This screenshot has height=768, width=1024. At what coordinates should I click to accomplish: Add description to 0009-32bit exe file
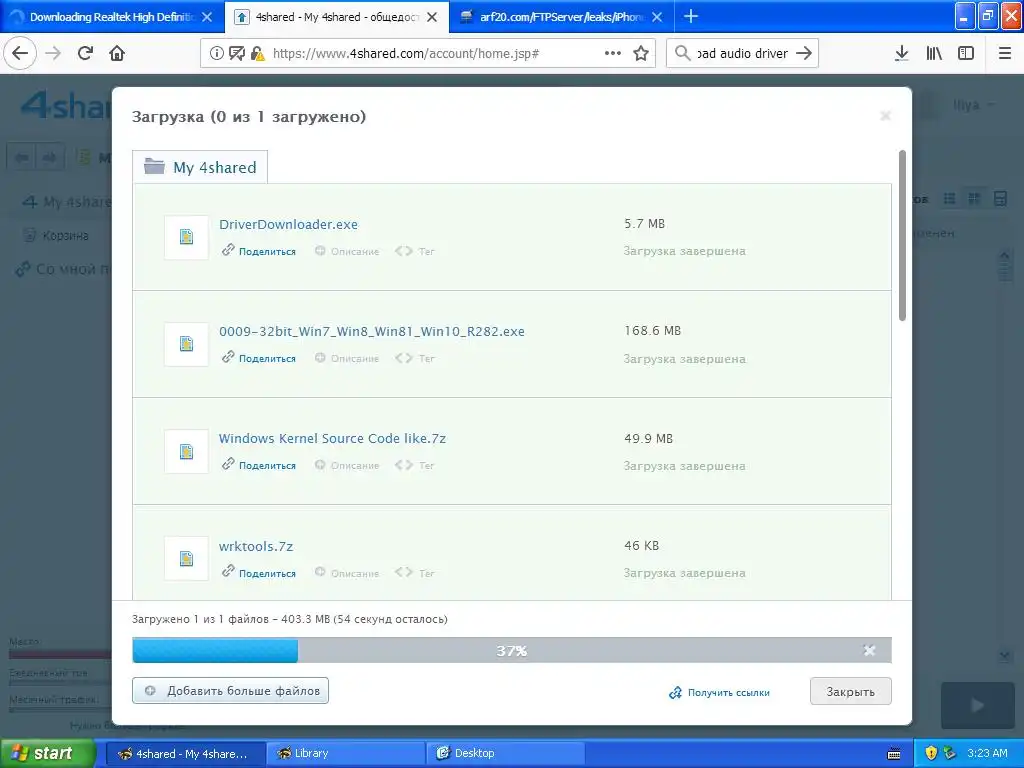[x=347, y=358]
